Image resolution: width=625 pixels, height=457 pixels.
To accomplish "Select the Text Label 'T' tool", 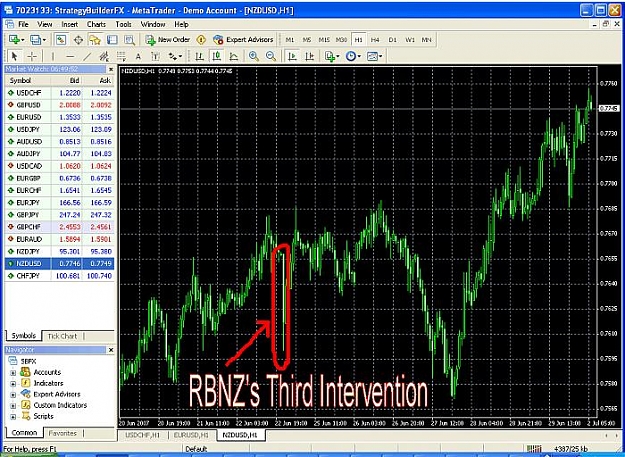I will point(155,56).
